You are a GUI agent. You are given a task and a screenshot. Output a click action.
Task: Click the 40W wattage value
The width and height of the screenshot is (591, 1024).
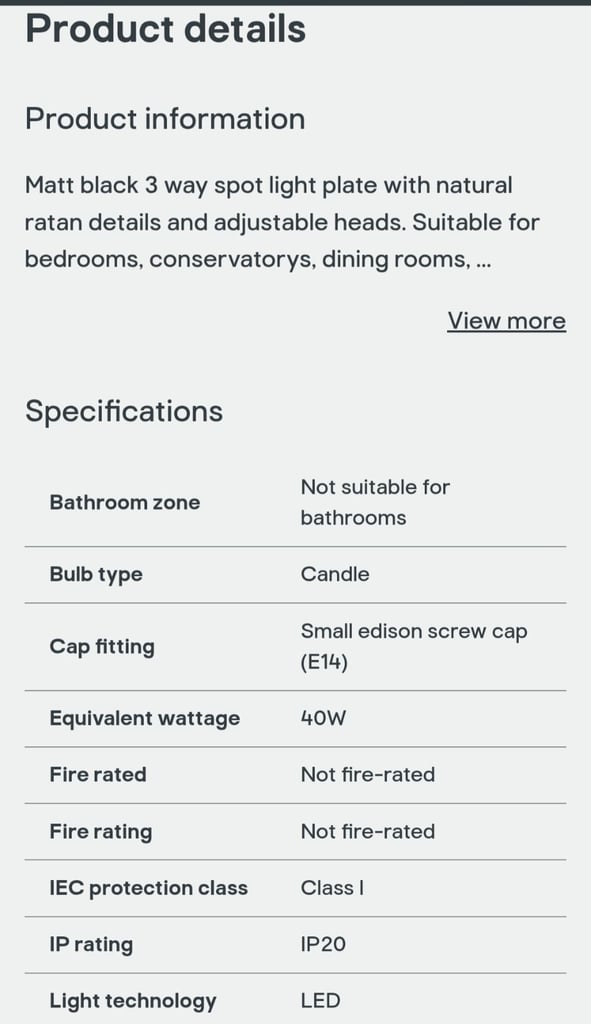(x=323, y=718)
